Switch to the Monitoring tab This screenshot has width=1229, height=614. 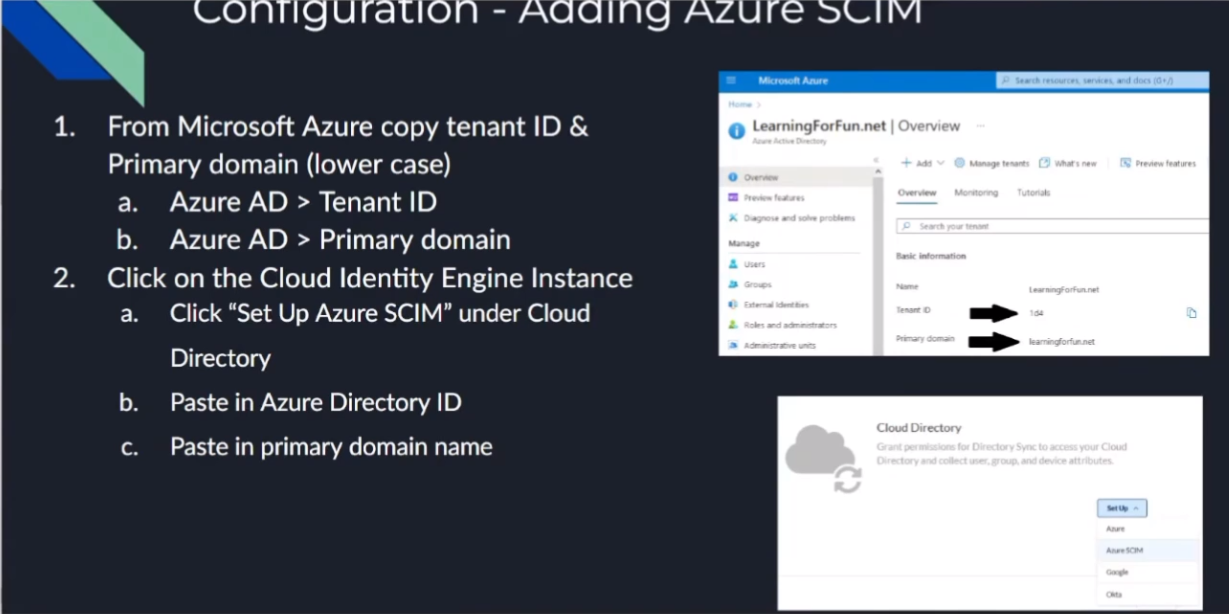976,193
